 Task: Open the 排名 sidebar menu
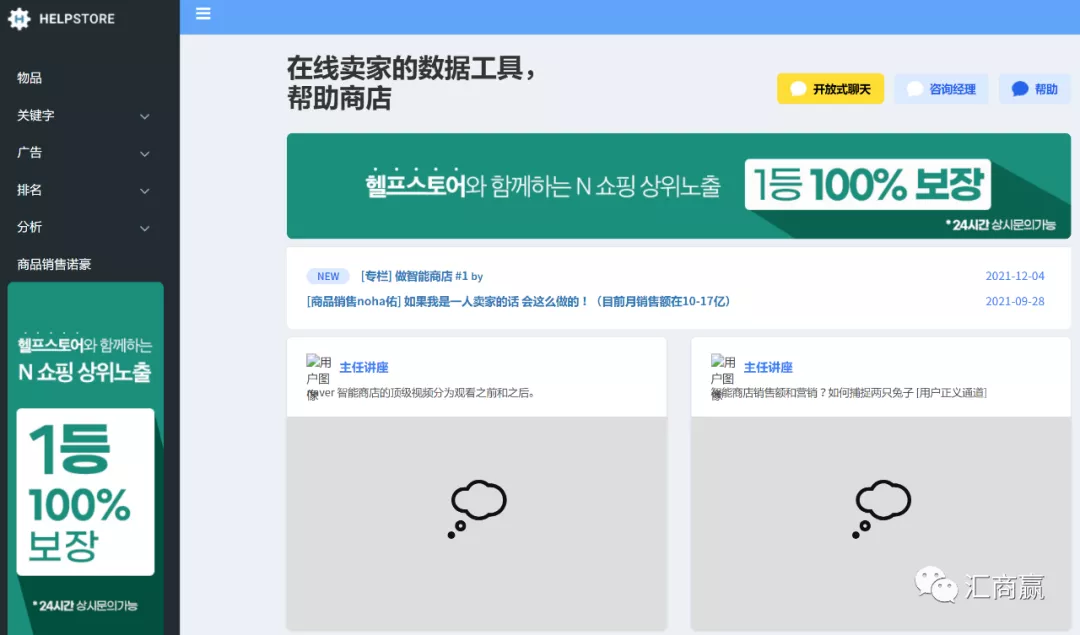coord(30,189)
